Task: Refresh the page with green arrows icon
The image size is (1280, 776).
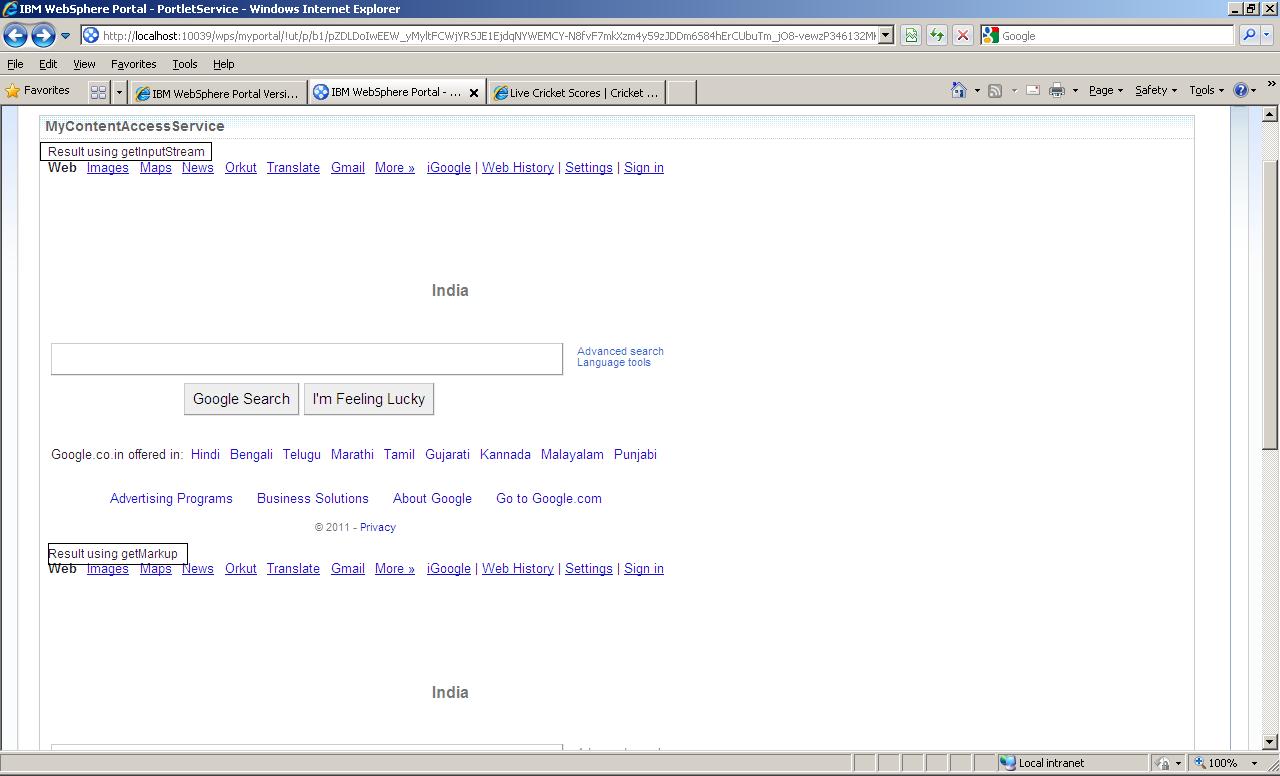Action: click(937, 36)
